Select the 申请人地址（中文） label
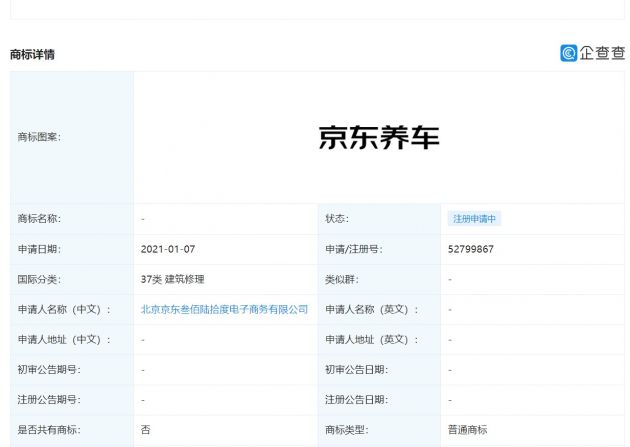The image size is (630, 447). click(x=64, y=339)
